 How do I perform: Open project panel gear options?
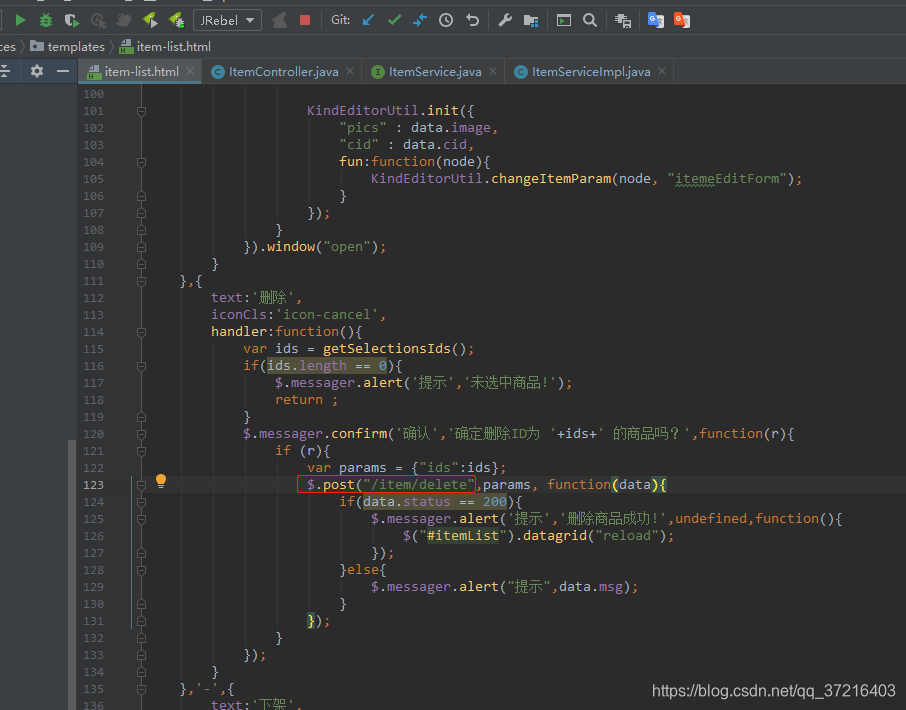(37, 72)
